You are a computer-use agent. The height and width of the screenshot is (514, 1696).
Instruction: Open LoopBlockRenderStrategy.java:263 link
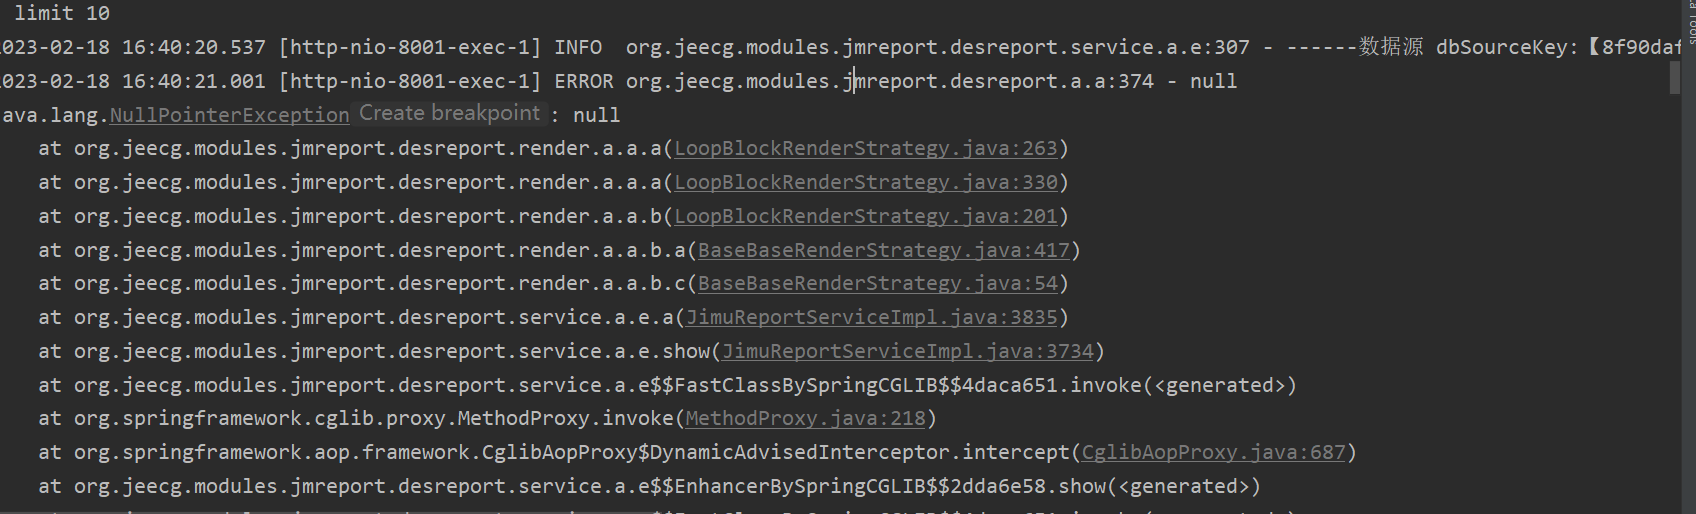click(866, 148)
